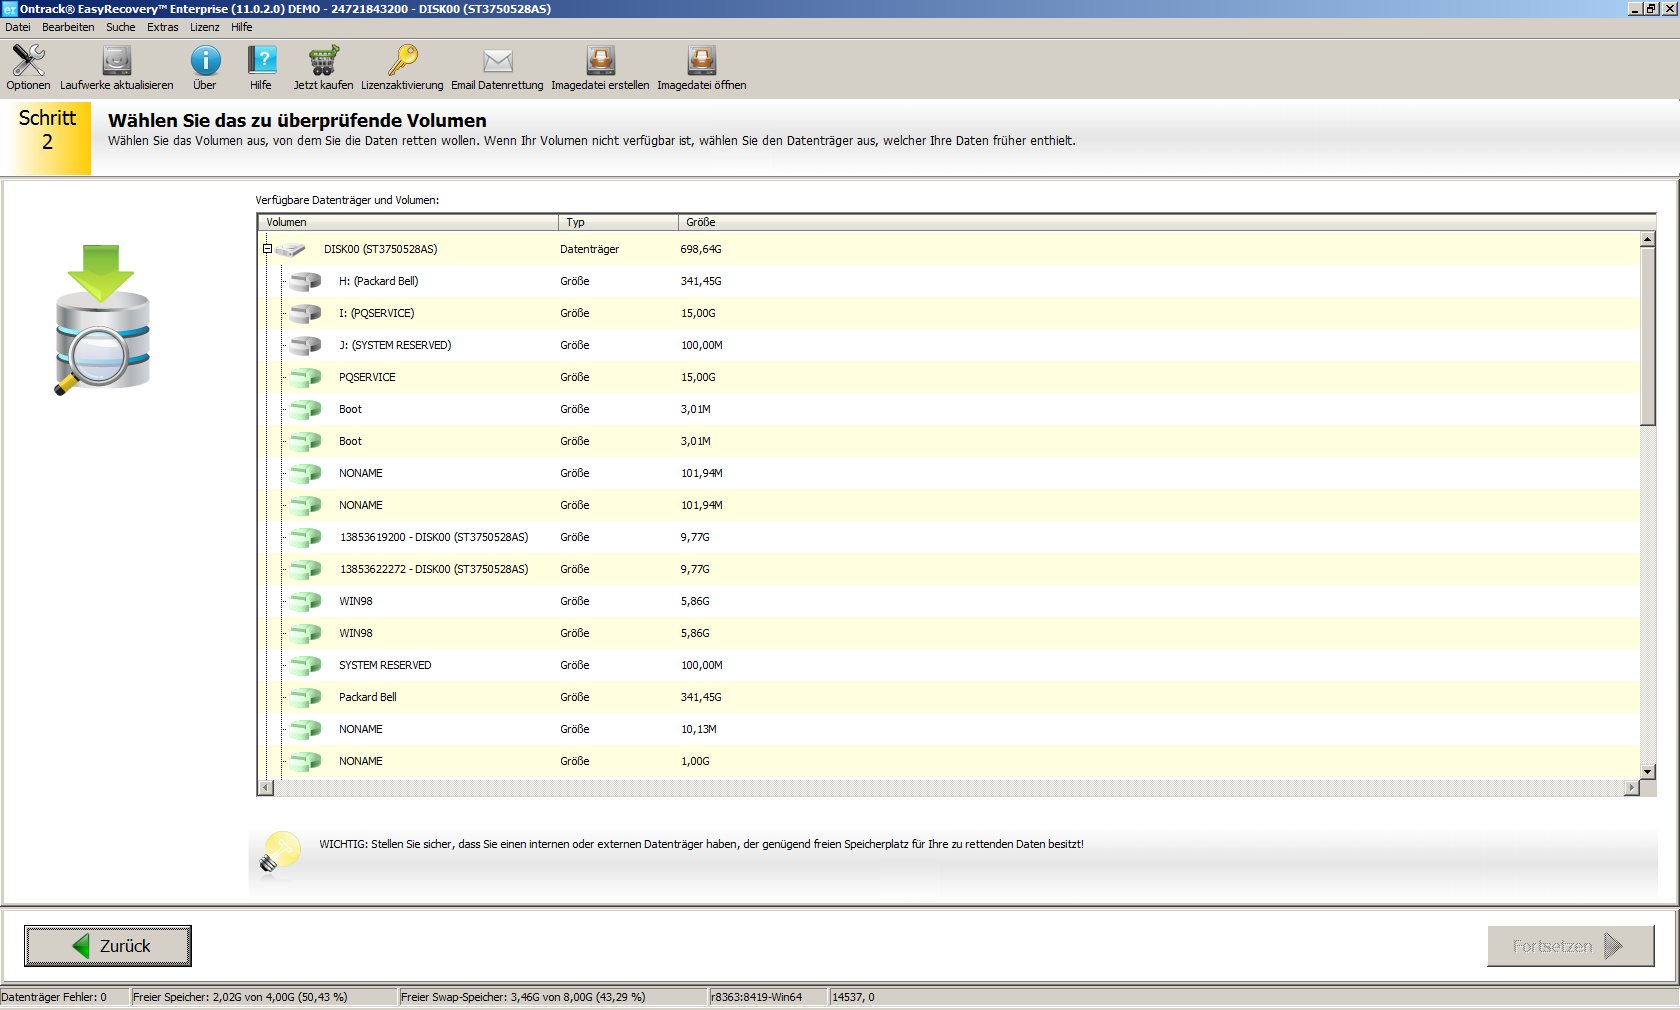This screenshot has height=1010, width=1680.
Task: Click the EasyRecovery app icon in title bar
Action: point(10,9)
